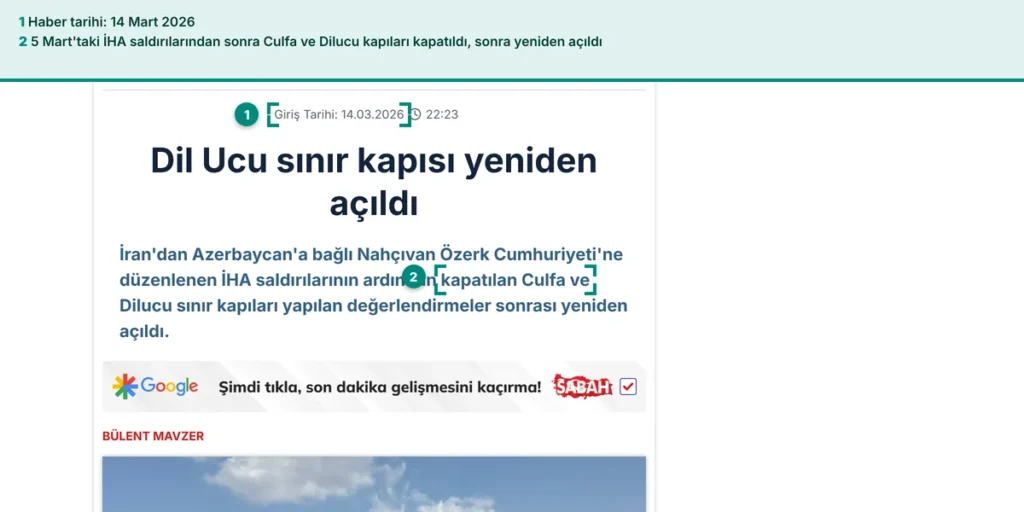The width and height of the screenshot is (1024, 512).
Task: Open author link BÜLENT MAVZER
Action: (x=153, y=436)
